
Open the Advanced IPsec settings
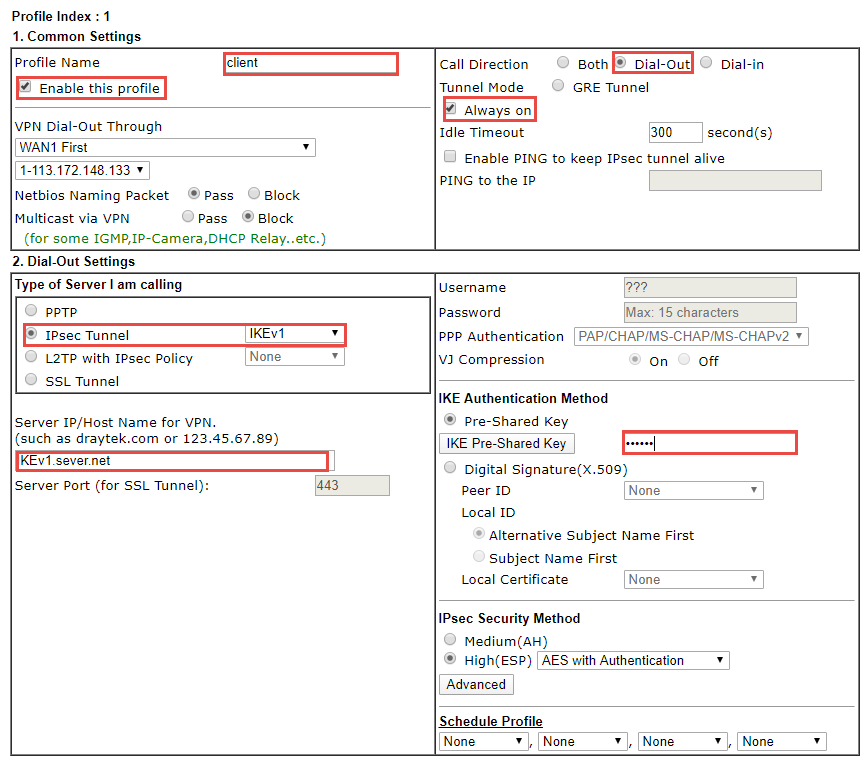(x=476, y=685)
